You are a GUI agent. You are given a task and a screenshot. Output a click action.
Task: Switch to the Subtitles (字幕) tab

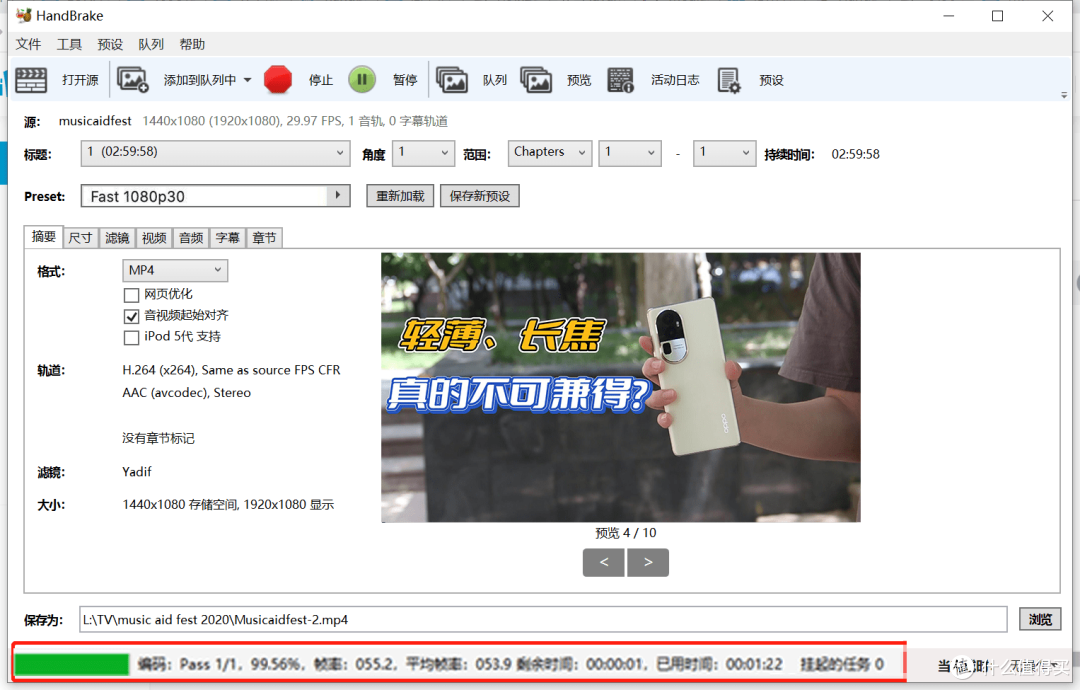227,238
